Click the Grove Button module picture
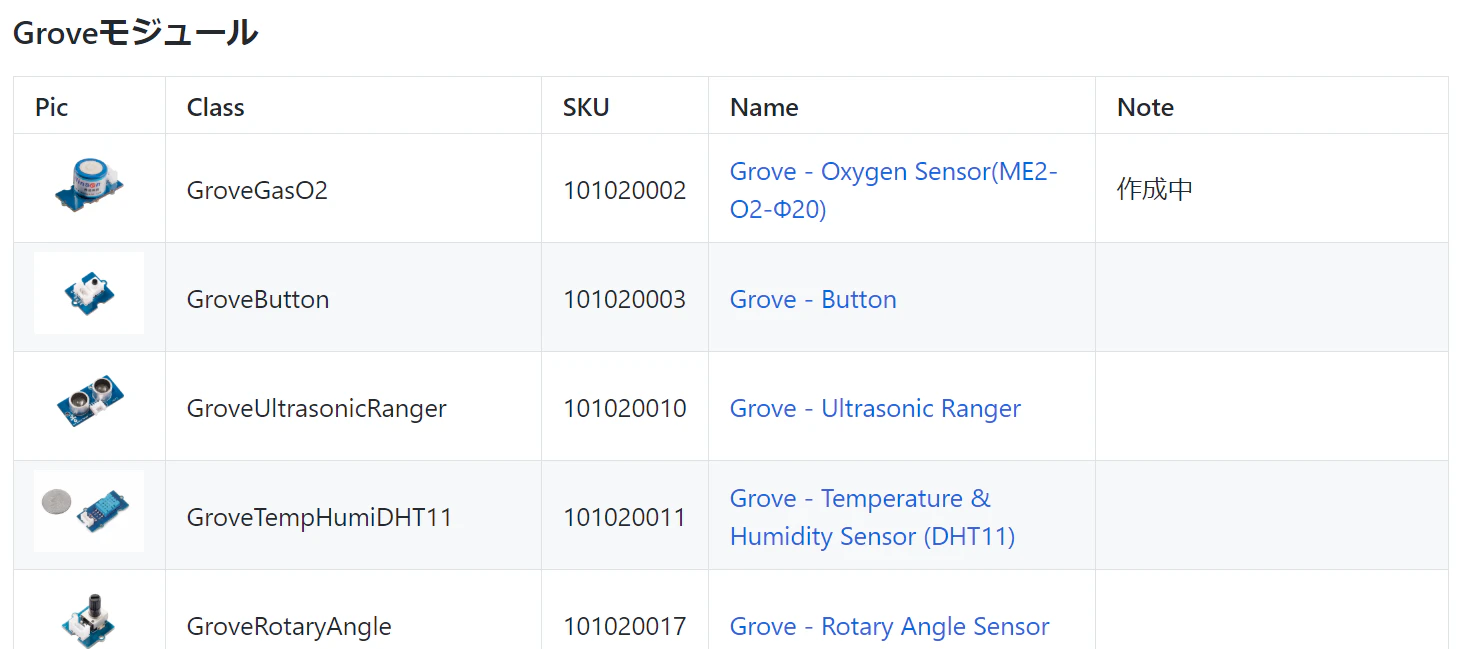 [x=89, y=293]
